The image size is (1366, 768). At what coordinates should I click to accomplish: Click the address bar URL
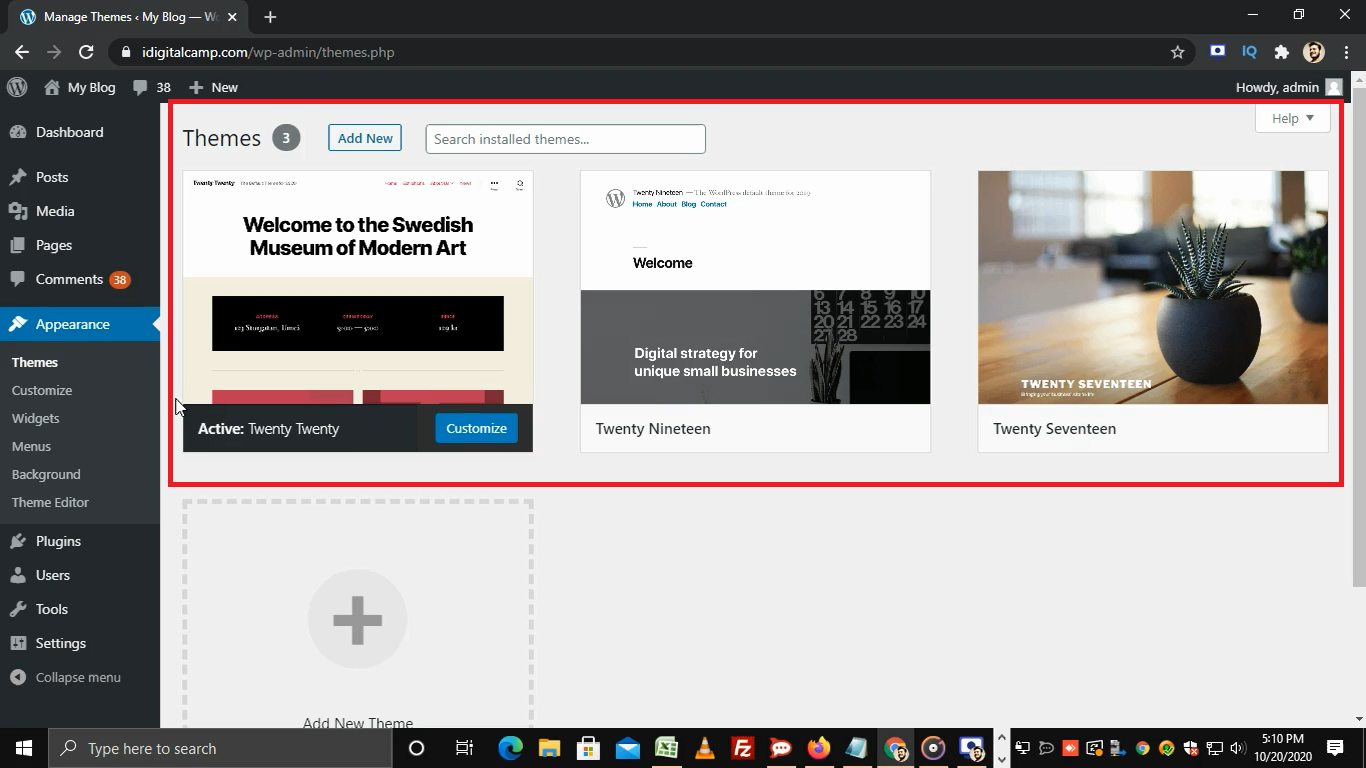268,52
